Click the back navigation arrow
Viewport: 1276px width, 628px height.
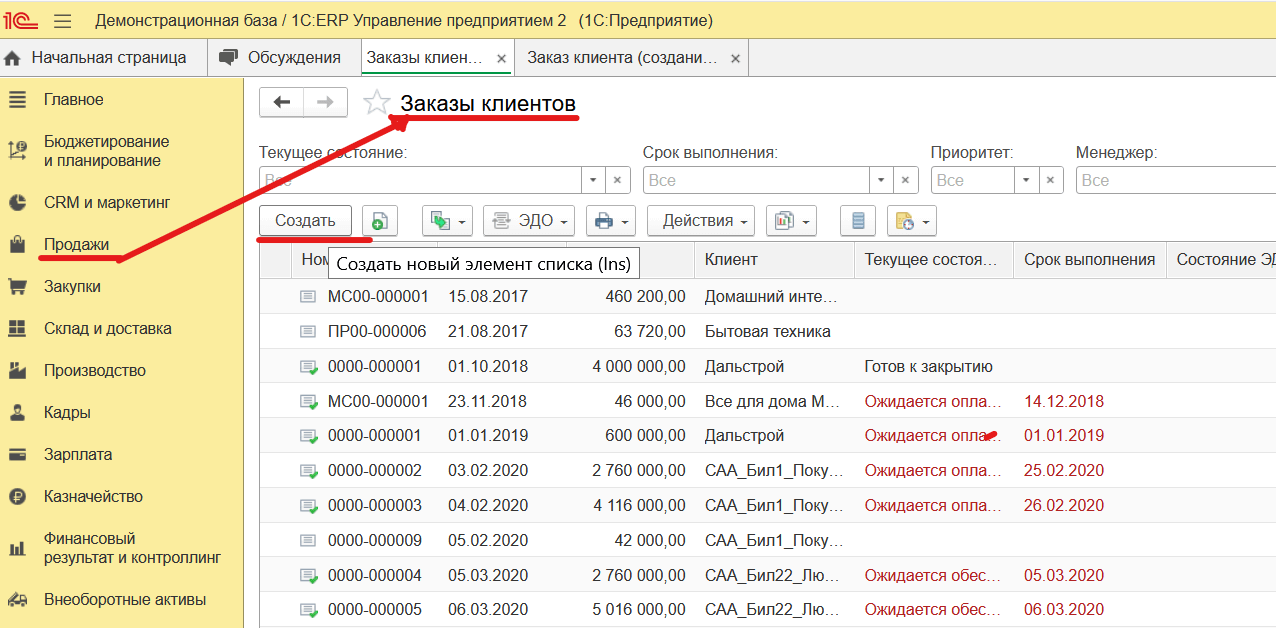coord(281,101)
